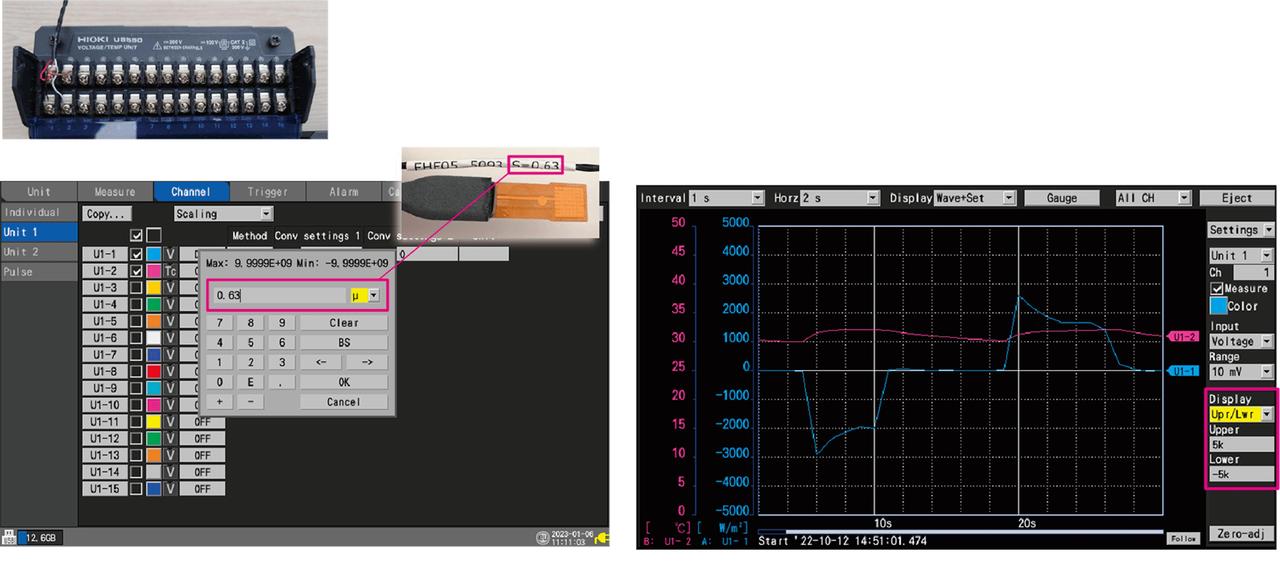1280x568 pixels.
Task: Toggle the Measure checkbox in settings panel
Action: [1218, 289]
